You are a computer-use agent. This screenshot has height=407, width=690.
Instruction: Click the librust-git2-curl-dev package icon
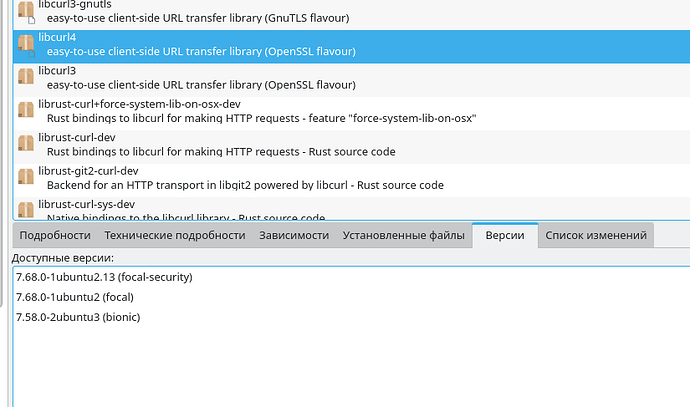point(27,176)
